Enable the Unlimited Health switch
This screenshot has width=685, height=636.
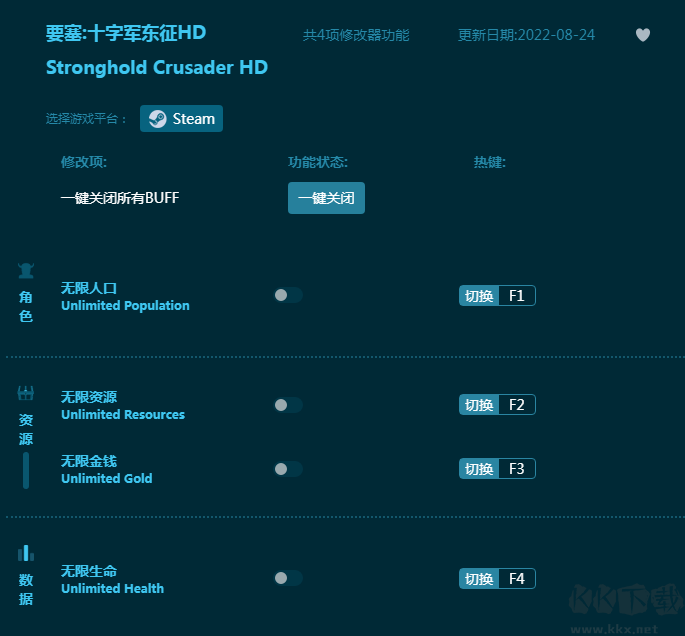click(287, 578)
